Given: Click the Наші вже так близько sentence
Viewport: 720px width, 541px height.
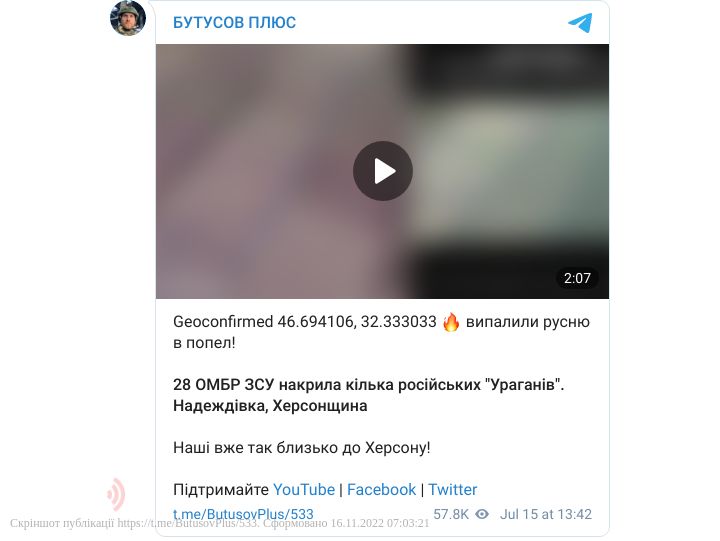Looking at the screenshot, I should click(x=302, y=447).
